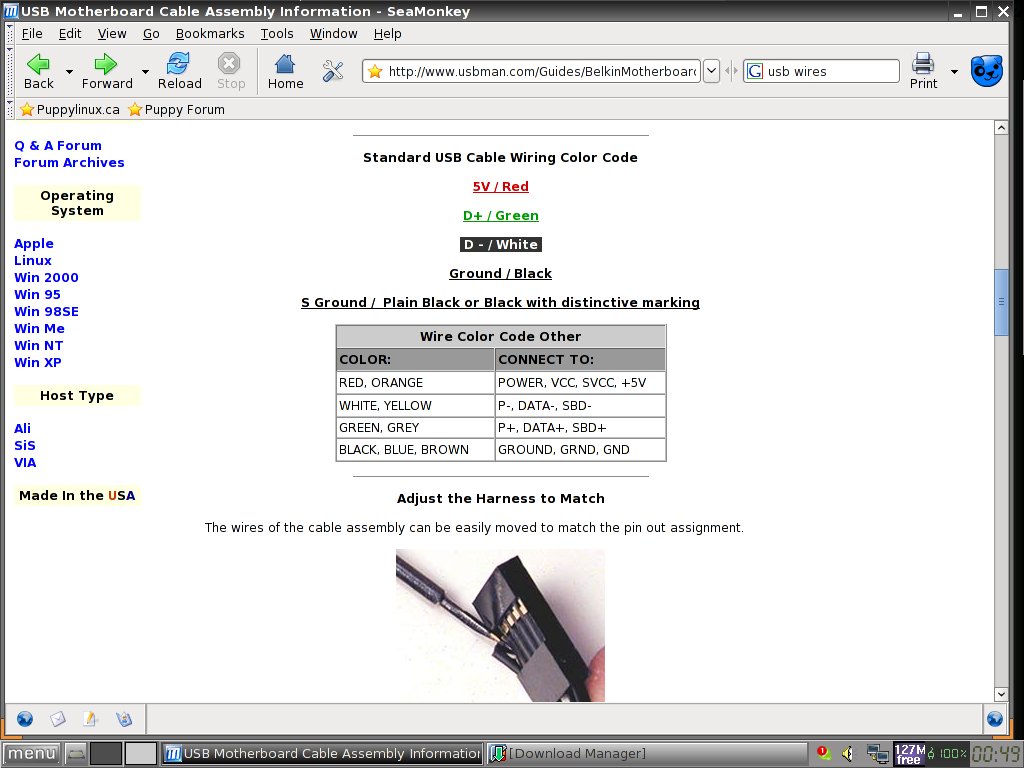Go to the Home page

285,71
